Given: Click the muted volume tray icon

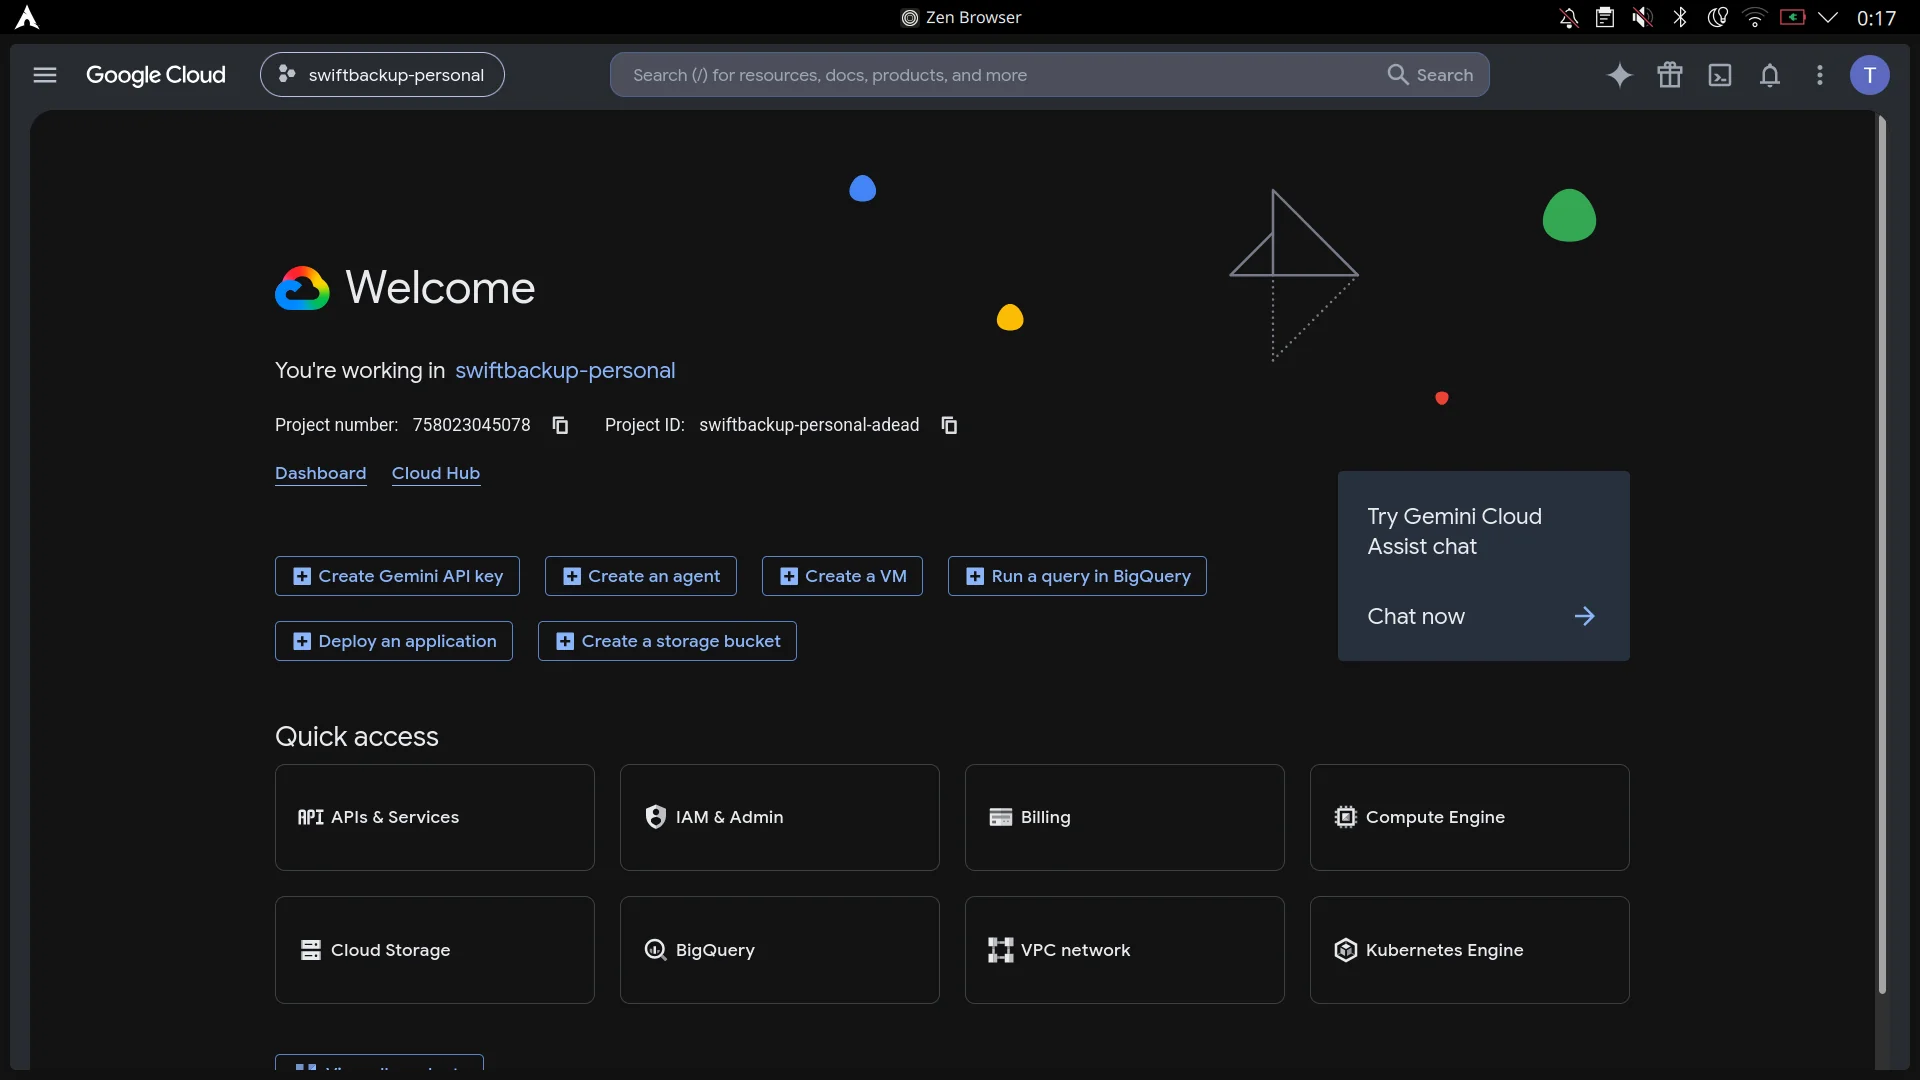Looking at the screenshot, I should pos(1642,17).
